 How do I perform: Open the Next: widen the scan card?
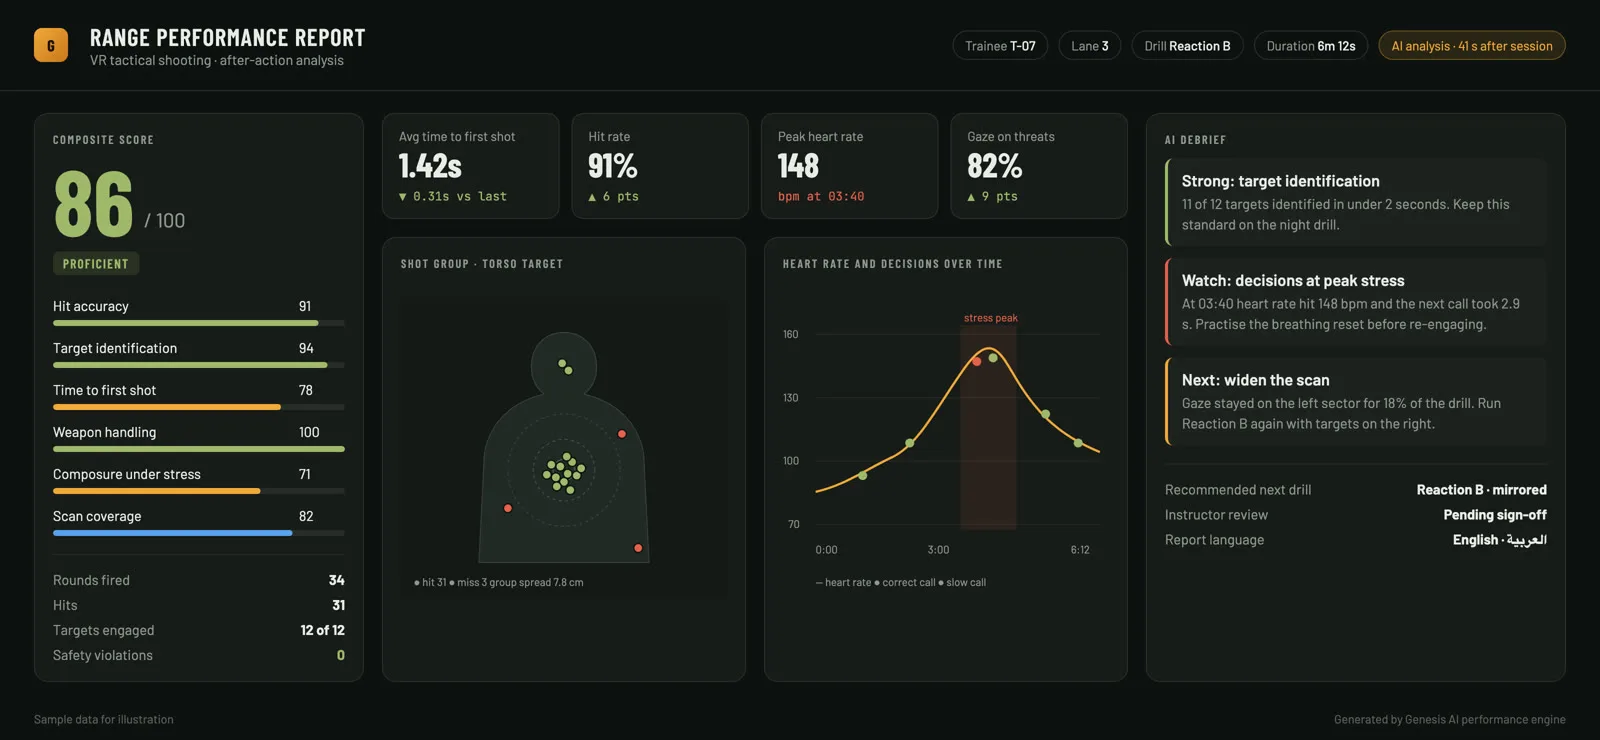pyautogui.click(x=1356, y=401)
